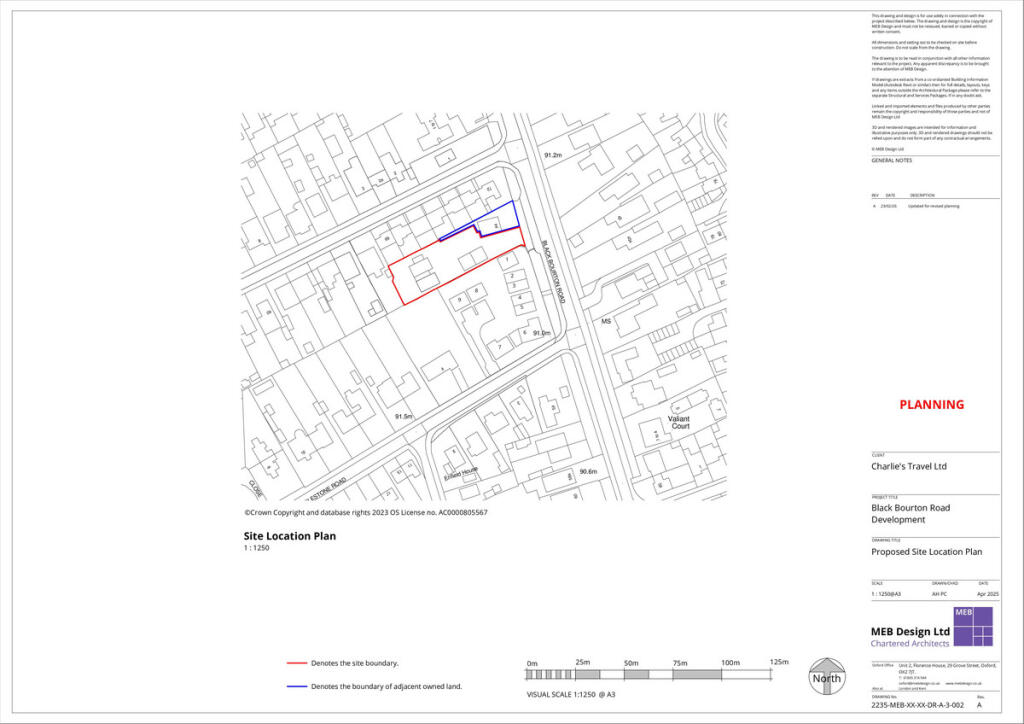
Task: Click house number '9' beside number 8
Action: (x=460, y=300)
